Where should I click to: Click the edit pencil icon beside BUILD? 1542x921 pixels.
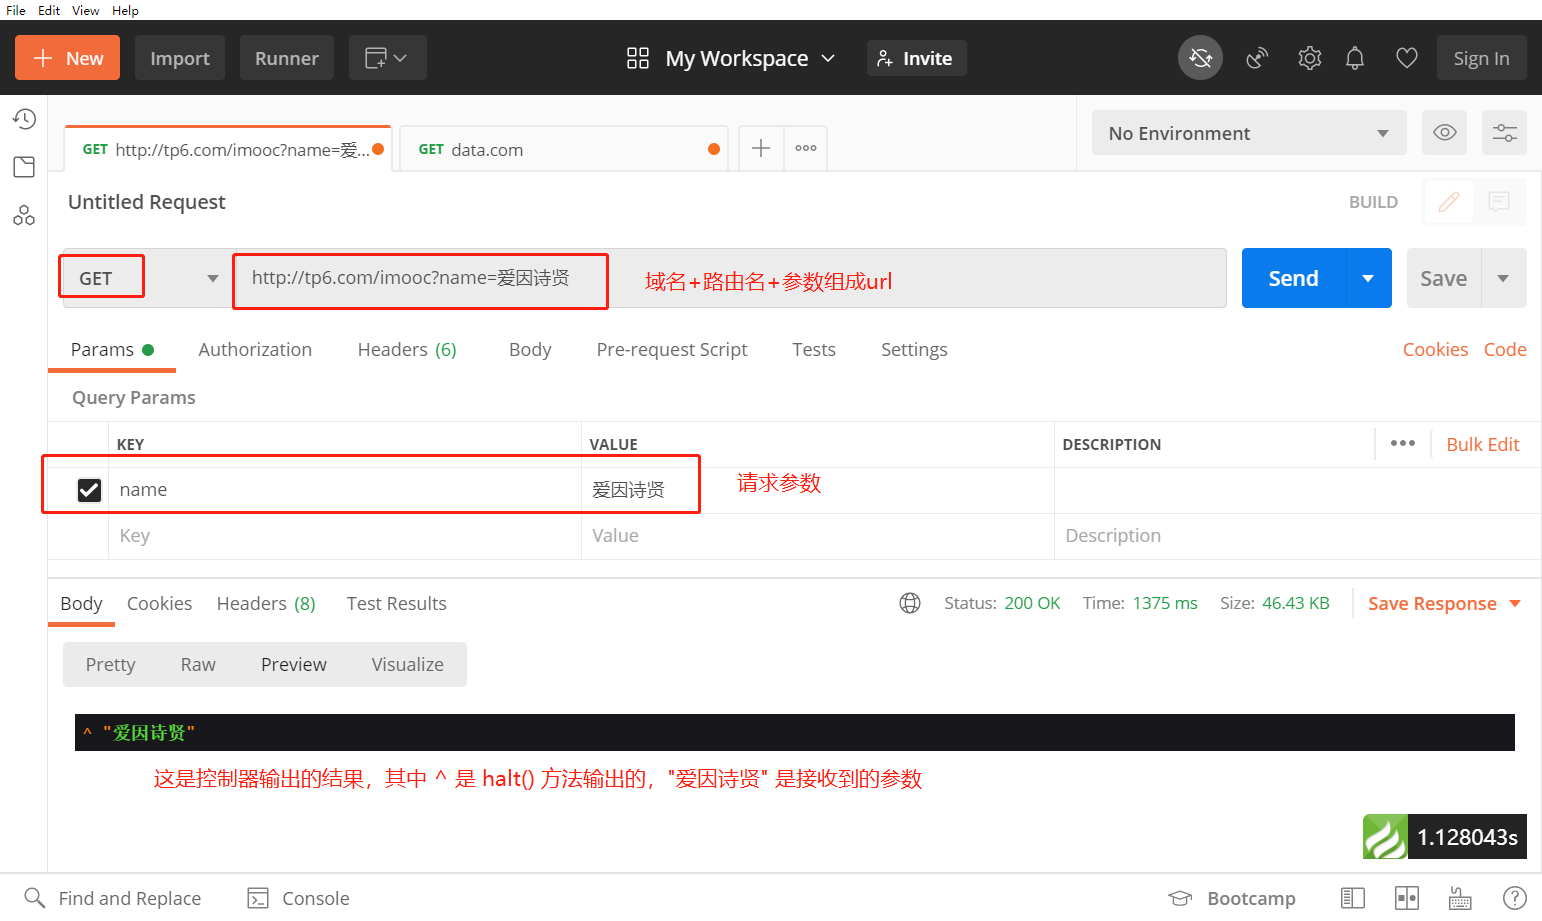click(x=1449, y=202)
